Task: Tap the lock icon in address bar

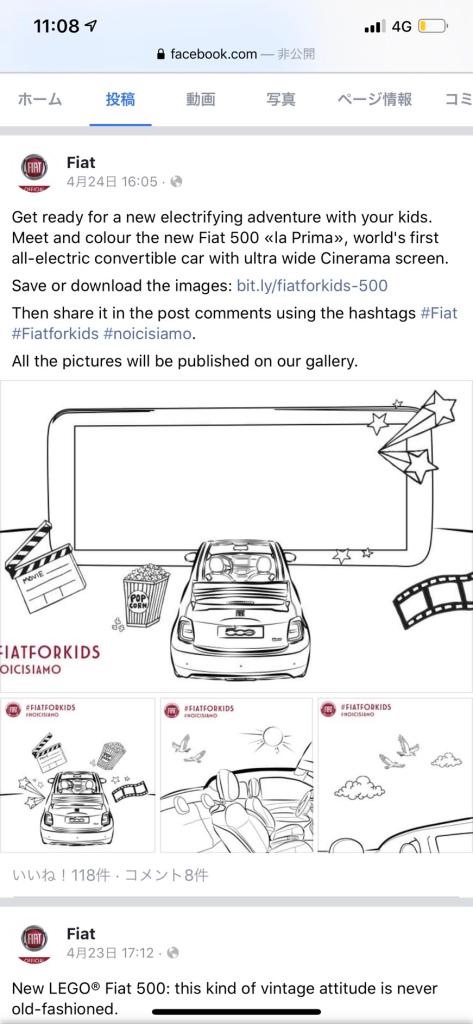Action: pos(161,54)
